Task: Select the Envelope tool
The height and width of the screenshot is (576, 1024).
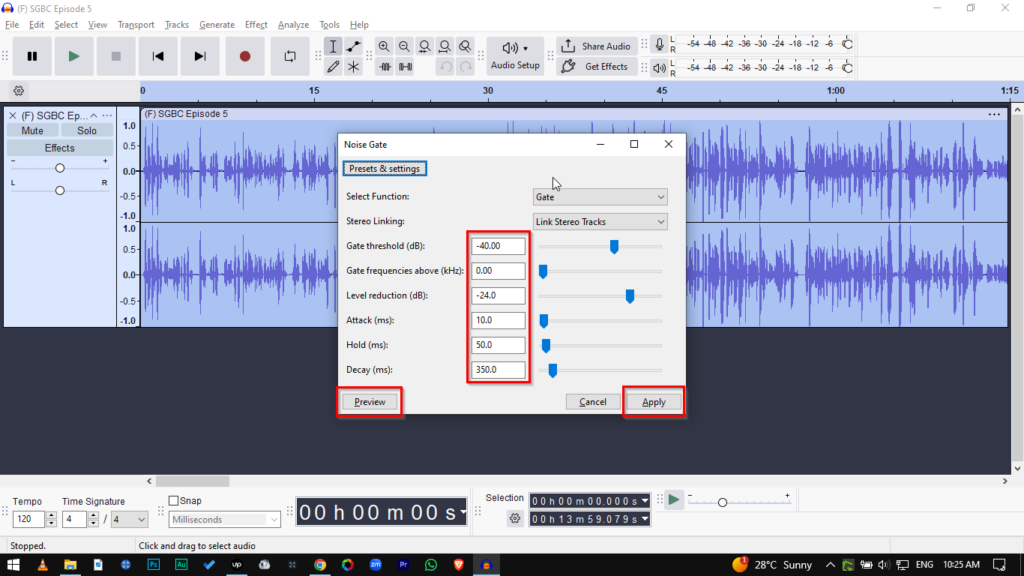Action: [x=353, y=47]
